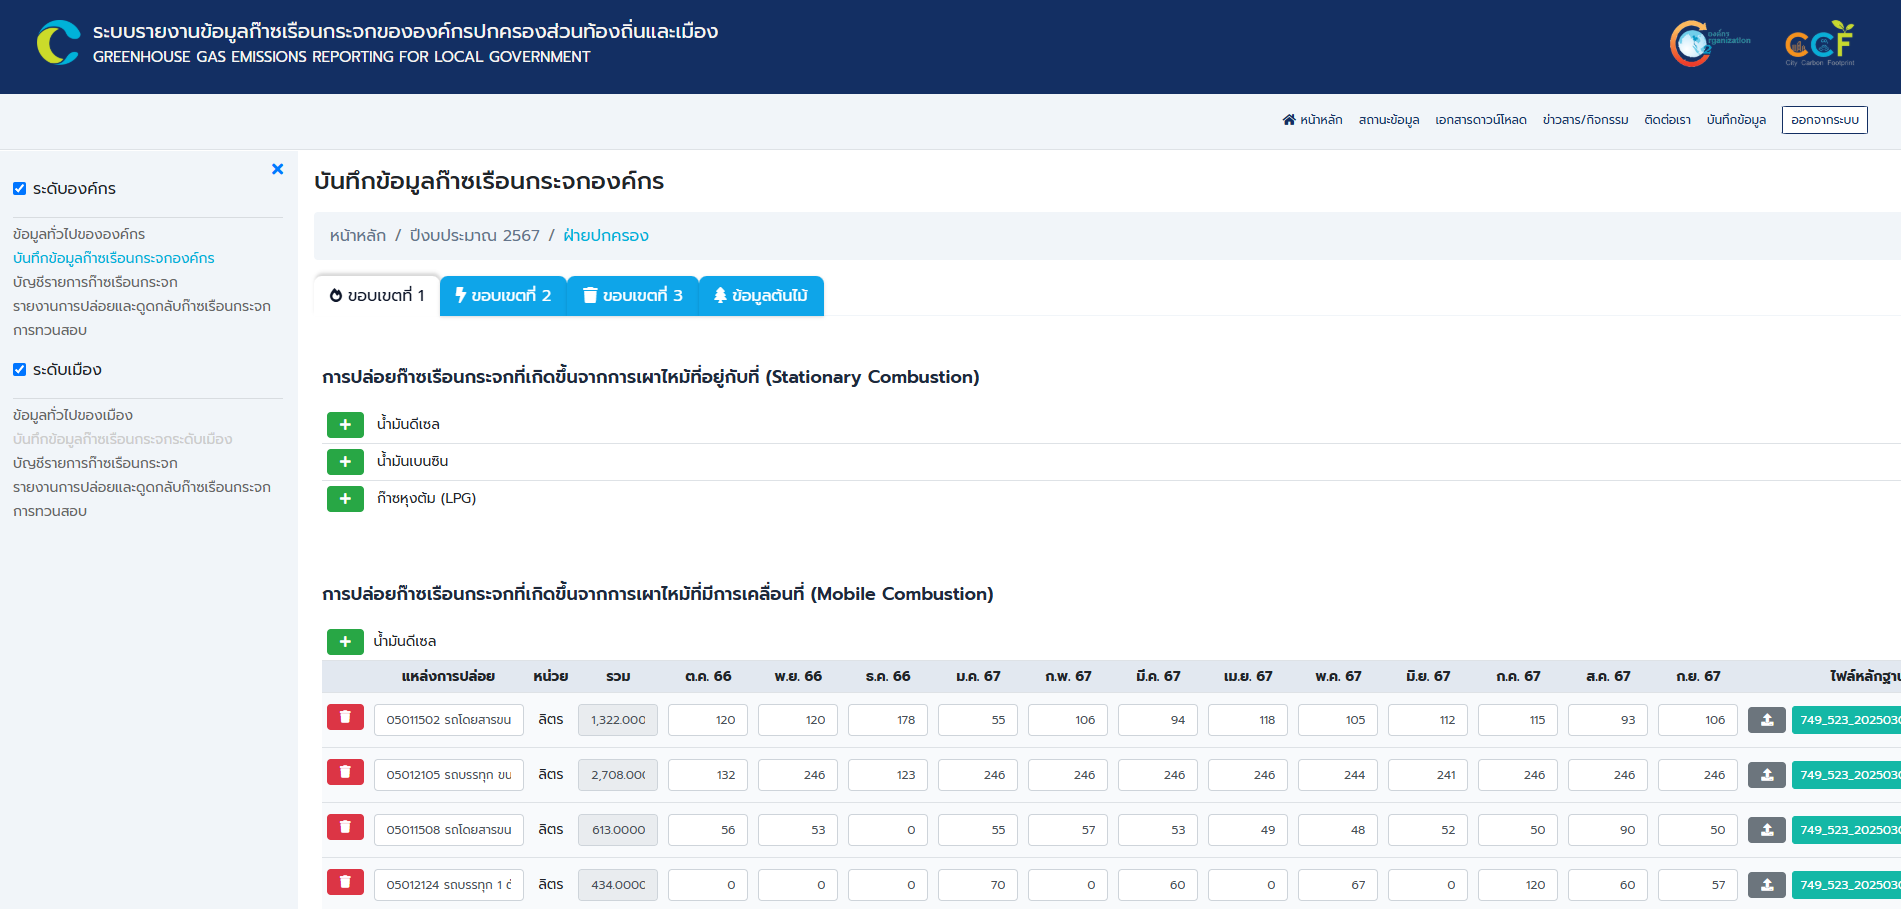
Task: Click the CCF City Carbon Footprint logo
Action: [1819, 44]
